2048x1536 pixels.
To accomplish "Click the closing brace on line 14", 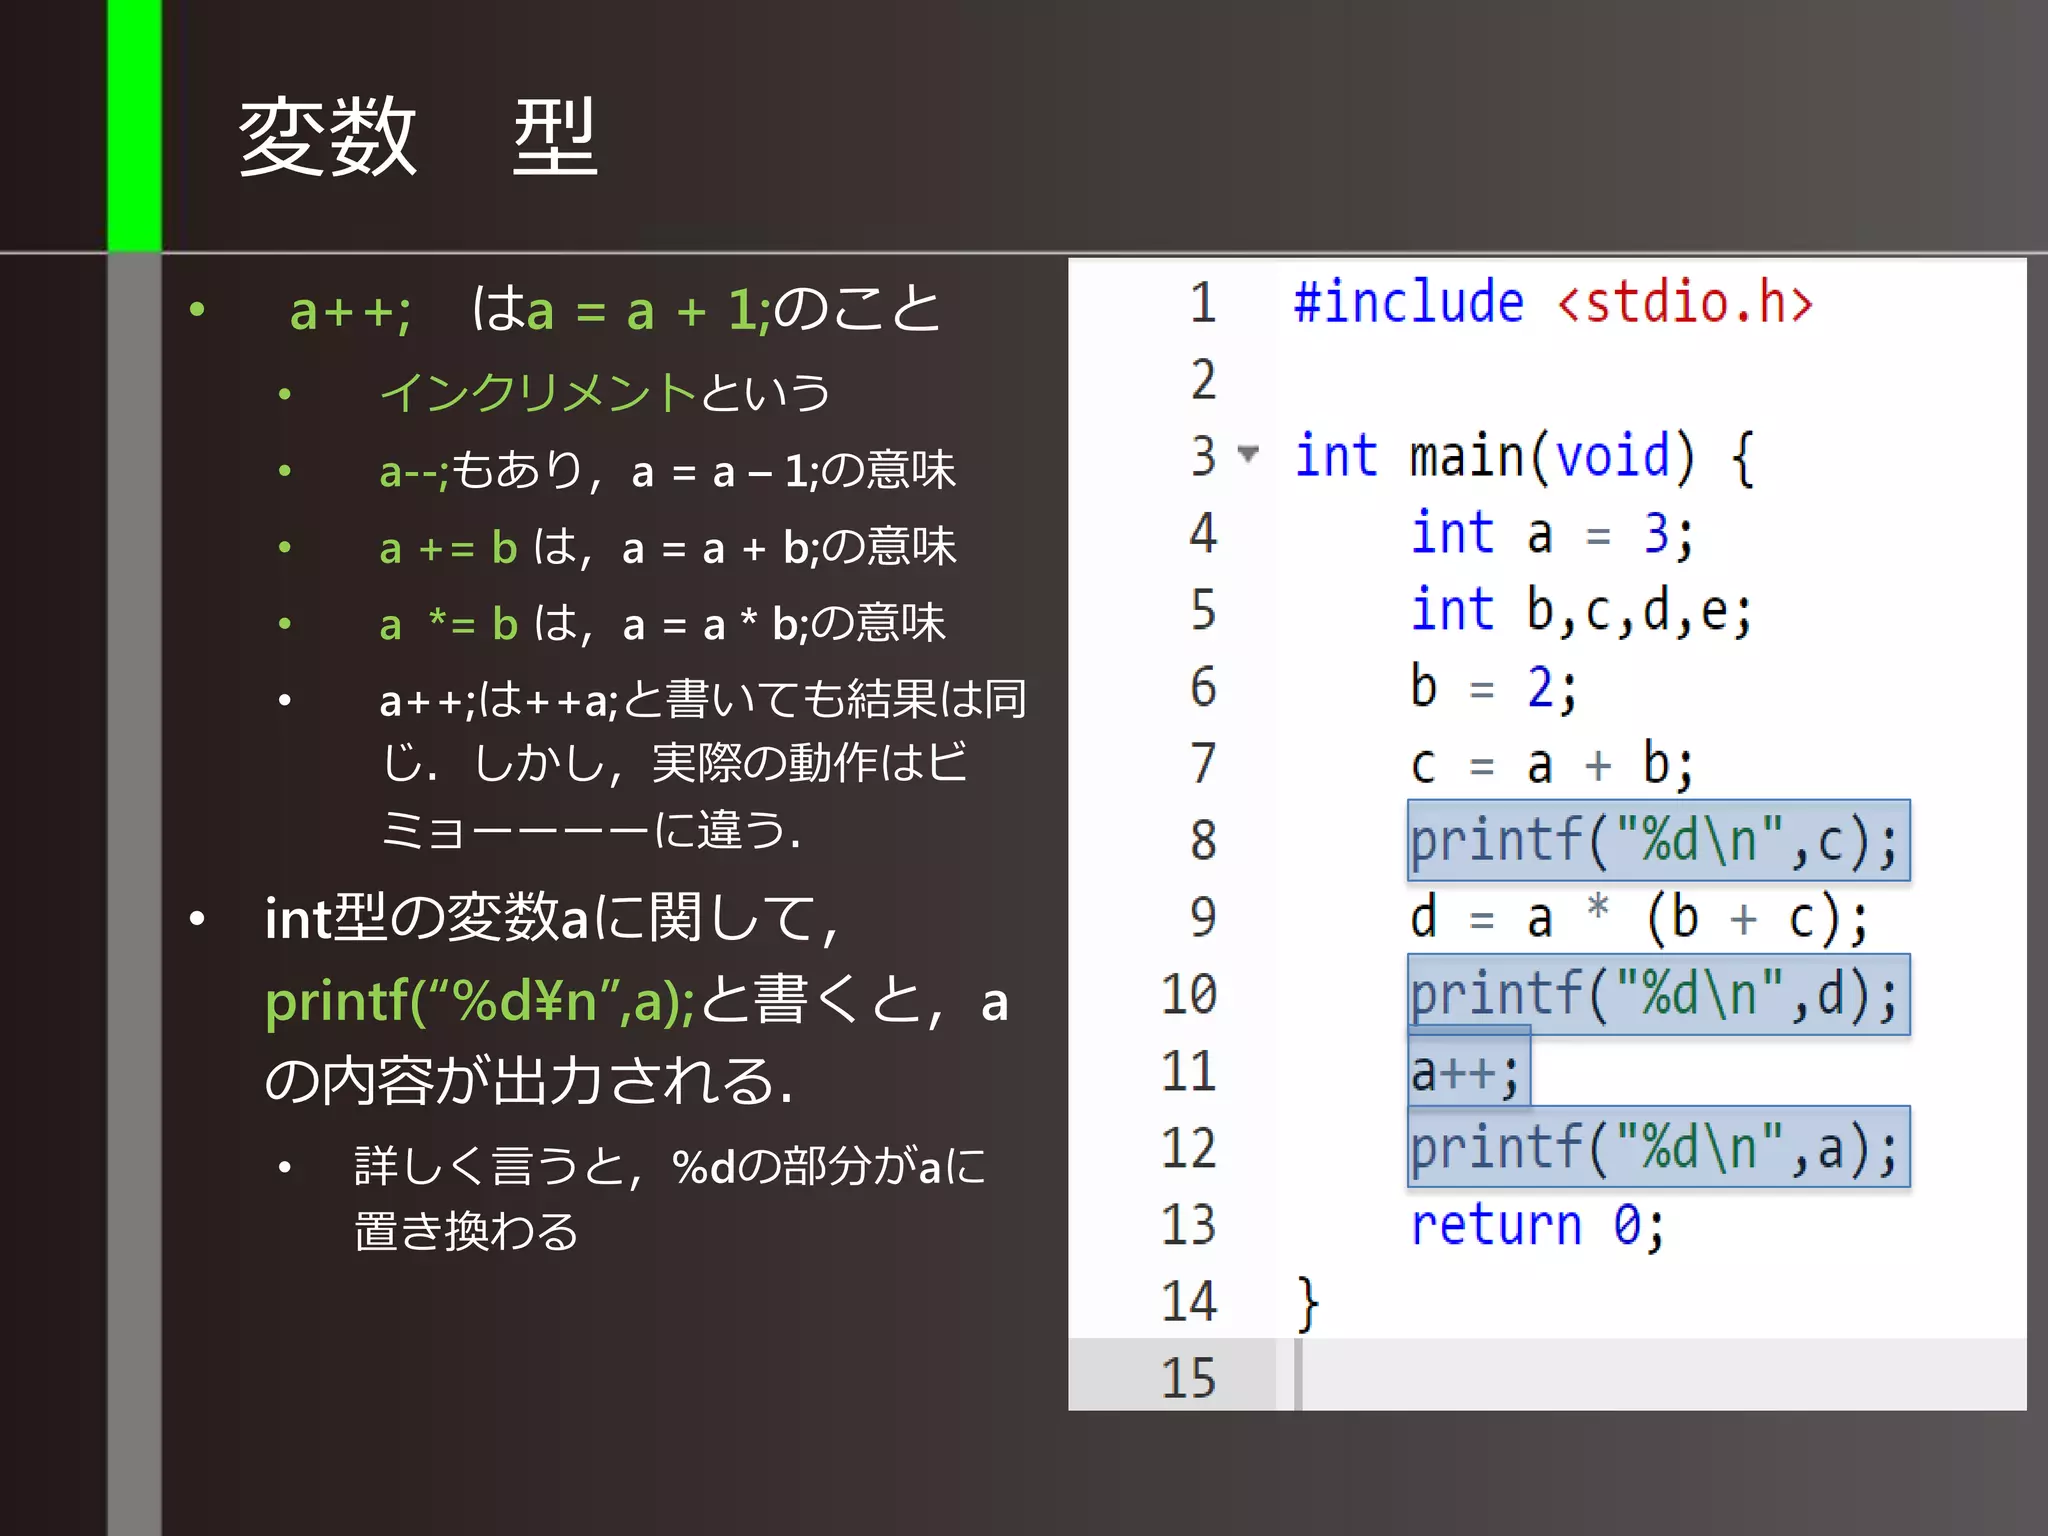I will coord(1308,1303).
